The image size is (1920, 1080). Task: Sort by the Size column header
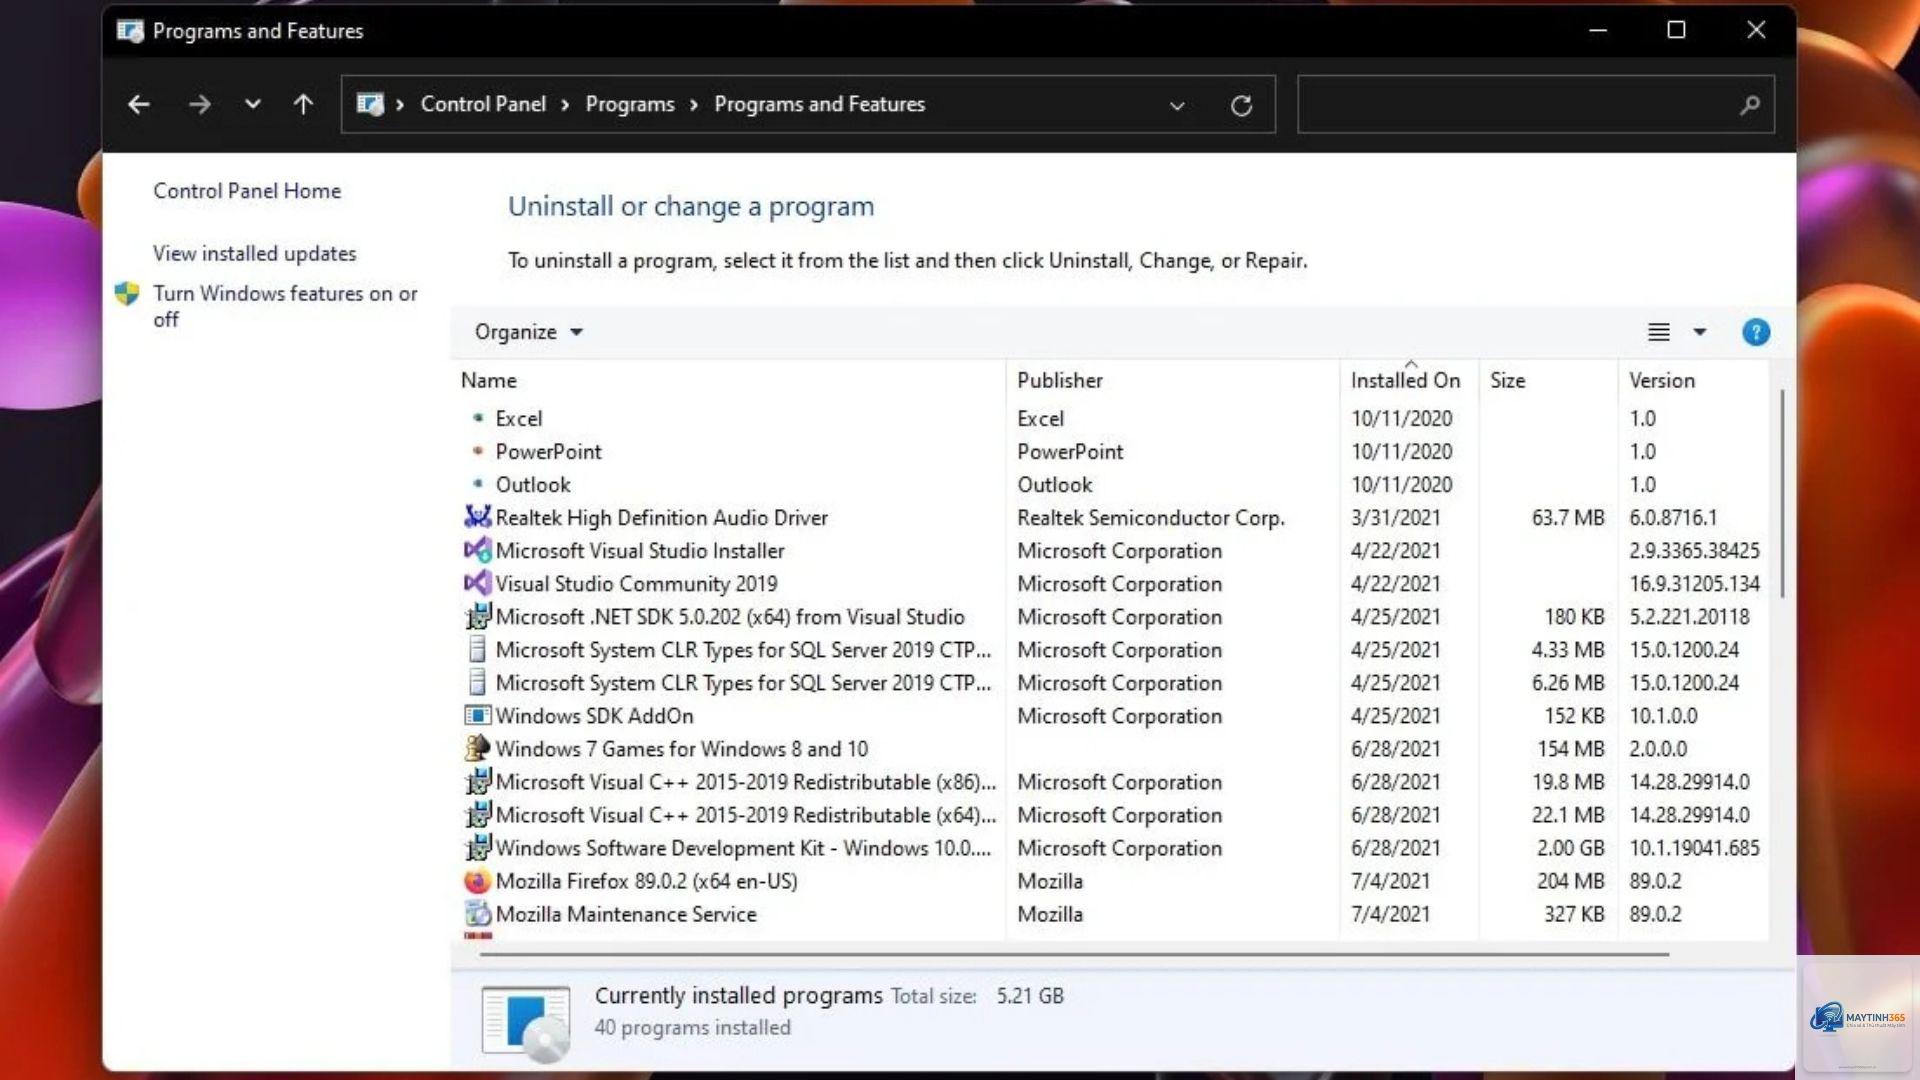pyautogui.click(x=1548, y=381)
